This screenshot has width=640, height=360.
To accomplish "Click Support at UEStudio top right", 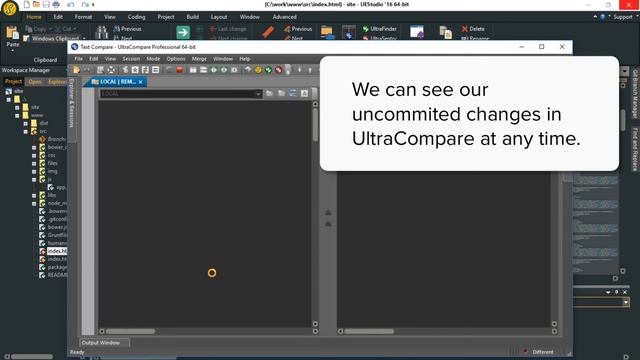I will tap(622, 17).
